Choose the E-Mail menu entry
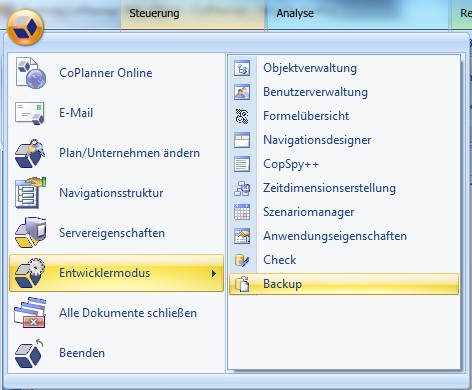This screenshot has height=390, width=472. click(116, 113)
